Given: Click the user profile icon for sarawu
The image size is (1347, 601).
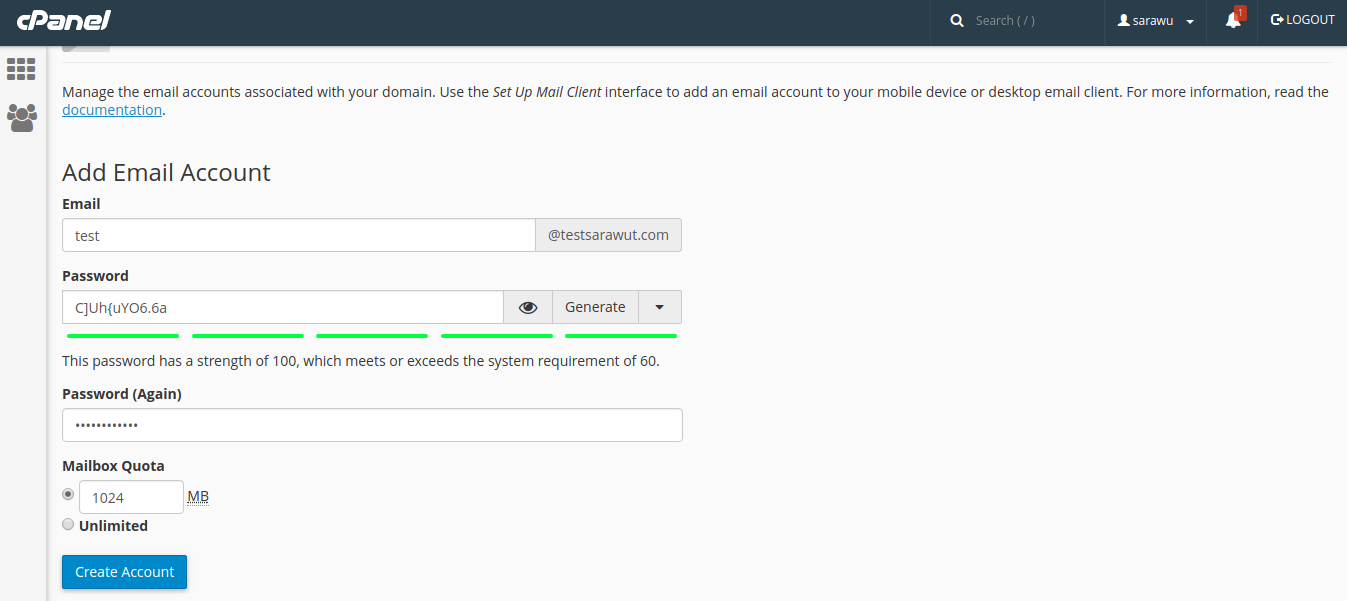Looking at the screenshot, I should click(x=1123, y=21).
